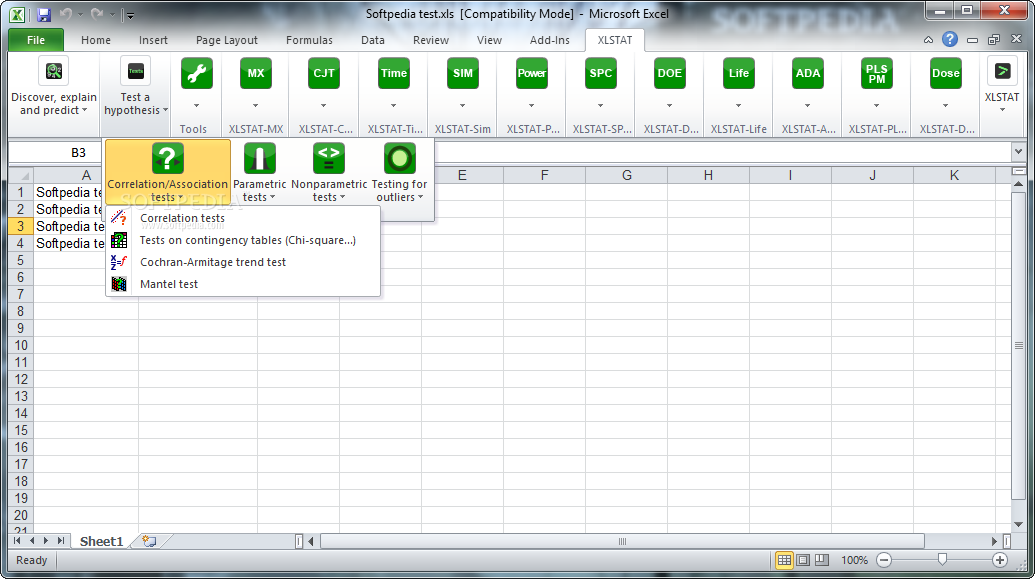Choose Correlation tests from the menu
The width and height of the screenshot is (1035, 579).
pos(243,218)
